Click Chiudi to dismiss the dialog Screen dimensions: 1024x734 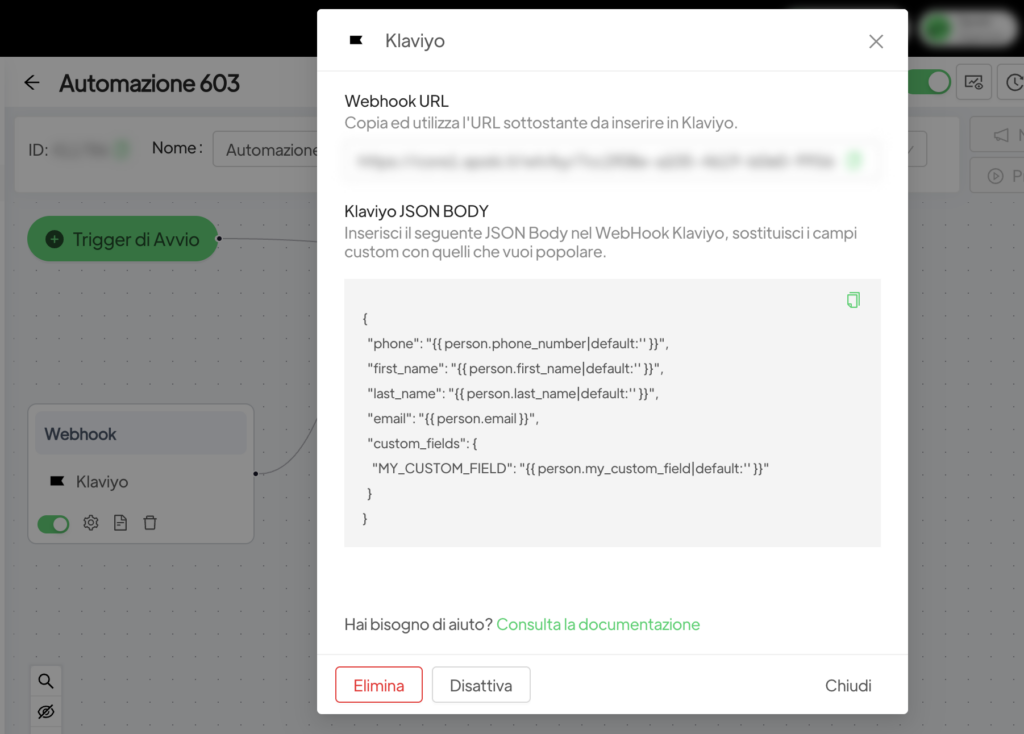[848, 685]
